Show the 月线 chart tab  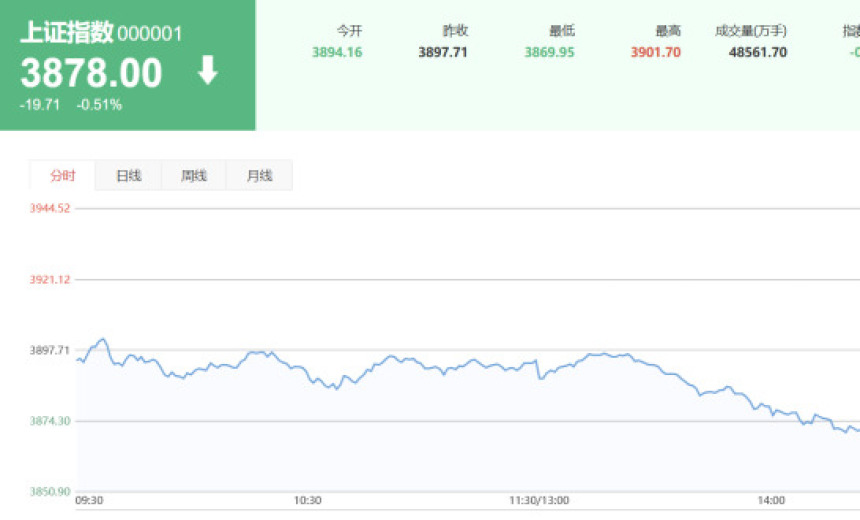click(259, 176)
